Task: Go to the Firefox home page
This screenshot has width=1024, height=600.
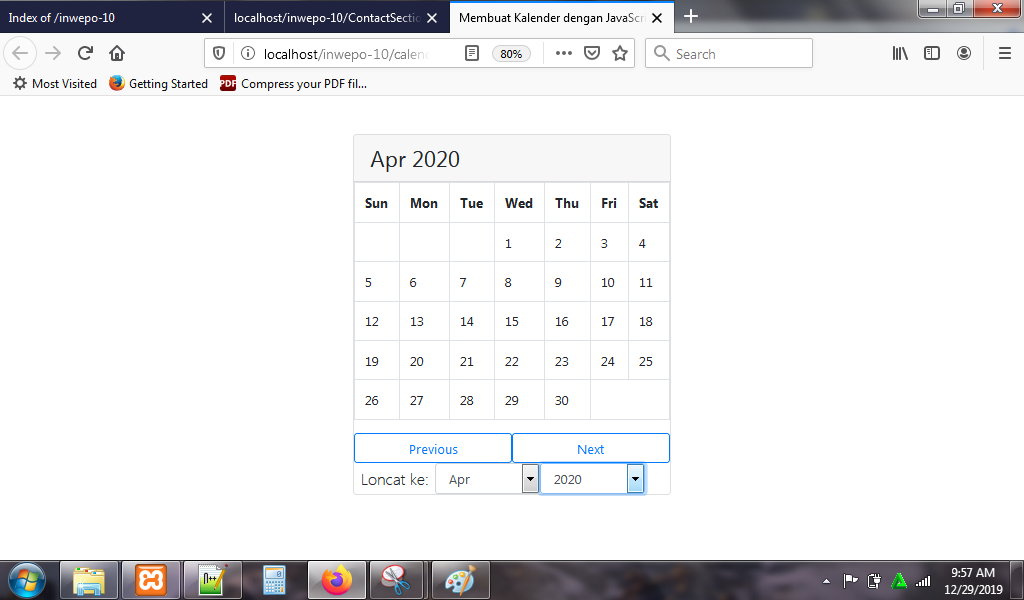Action: (x=117, y=53)
